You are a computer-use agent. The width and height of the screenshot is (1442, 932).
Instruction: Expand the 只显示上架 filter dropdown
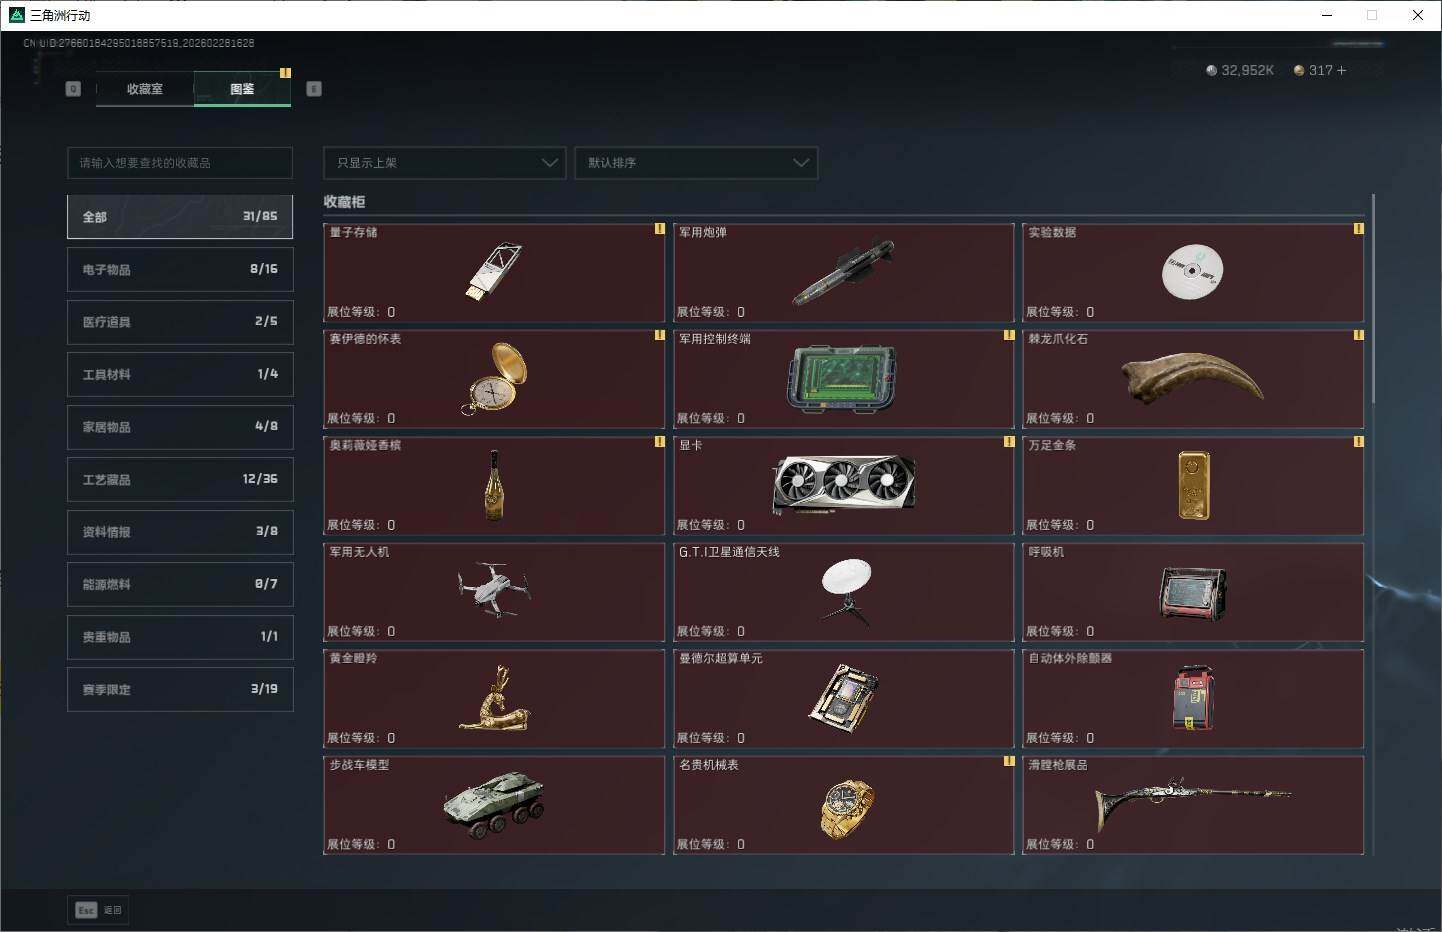point(445,163)
